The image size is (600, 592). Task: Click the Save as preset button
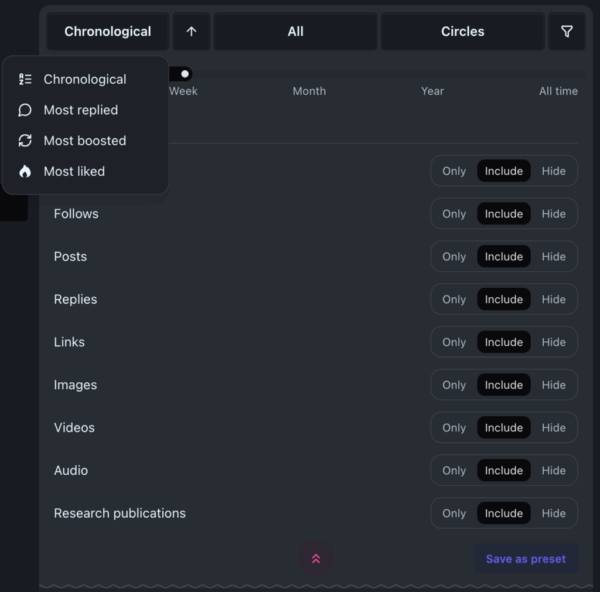[525, 559]
